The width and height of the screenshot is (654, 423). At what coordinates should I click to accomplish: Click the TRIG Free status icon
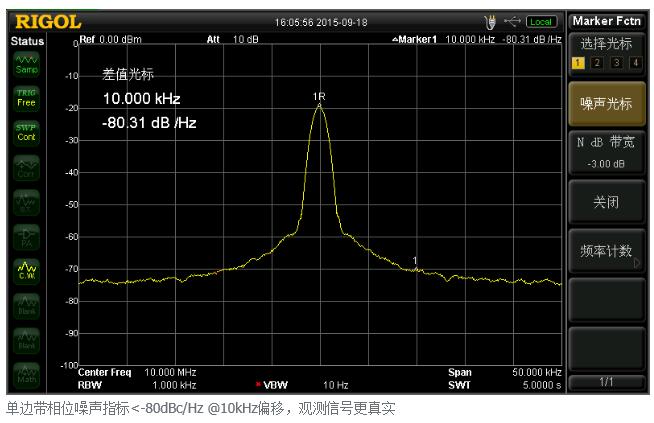[26, 97]
